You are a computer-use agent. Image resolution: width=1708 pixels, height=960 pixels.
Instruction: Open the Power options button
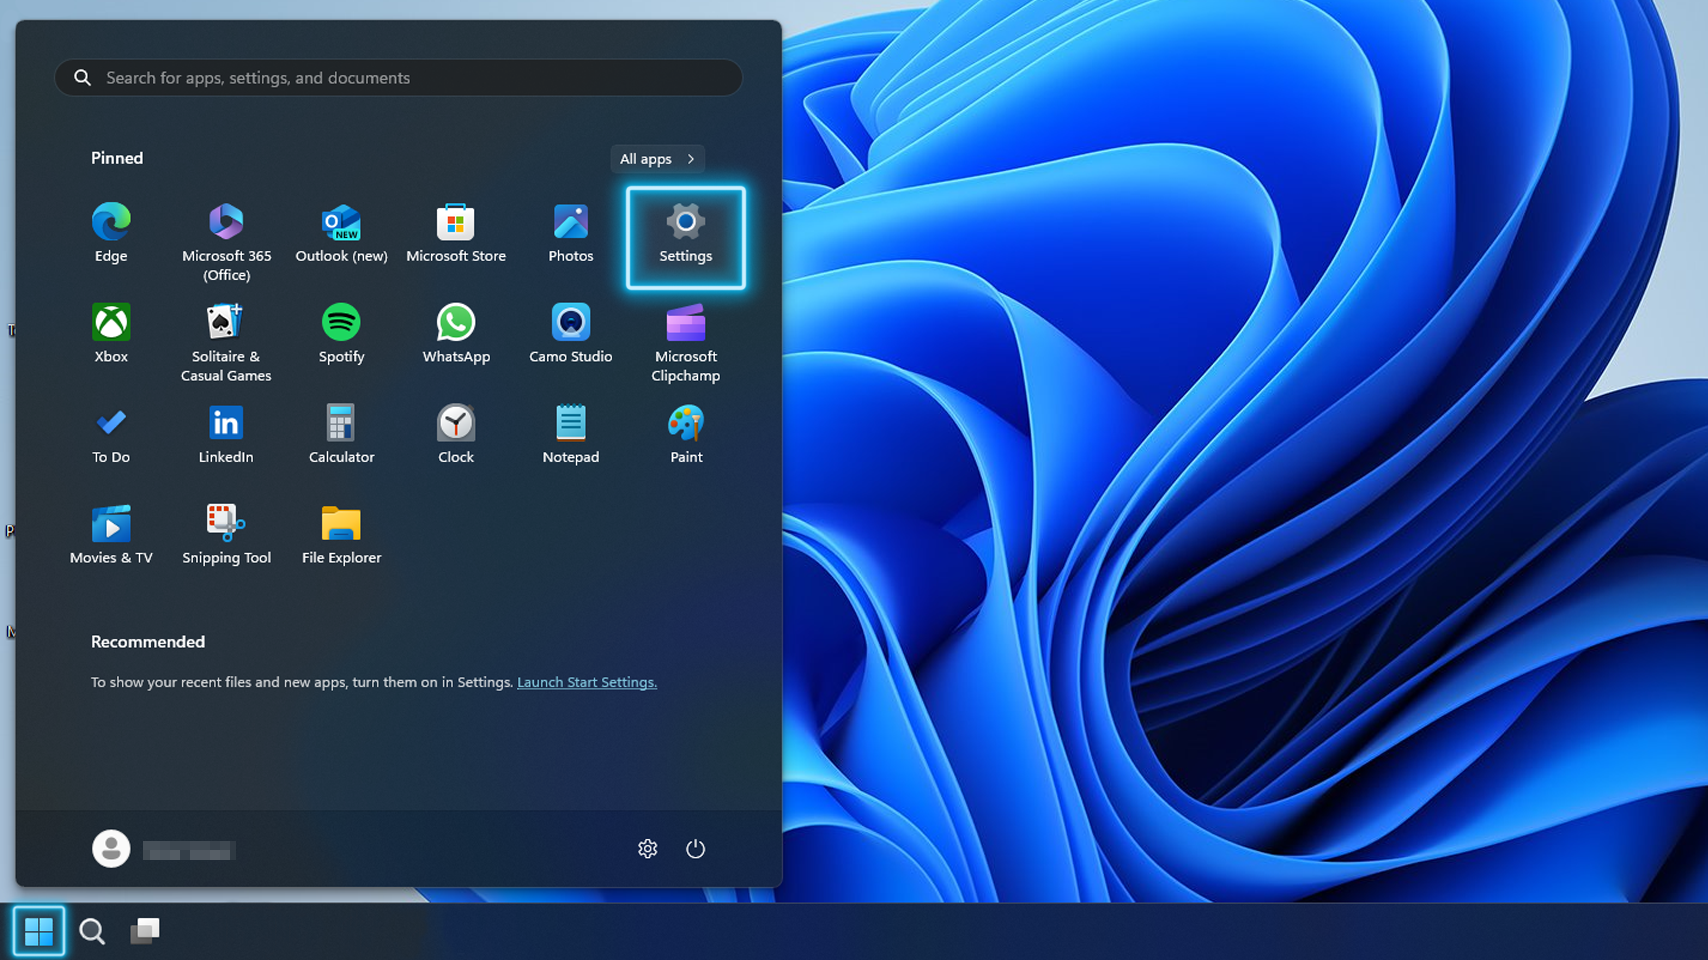(x=696, y=849)
